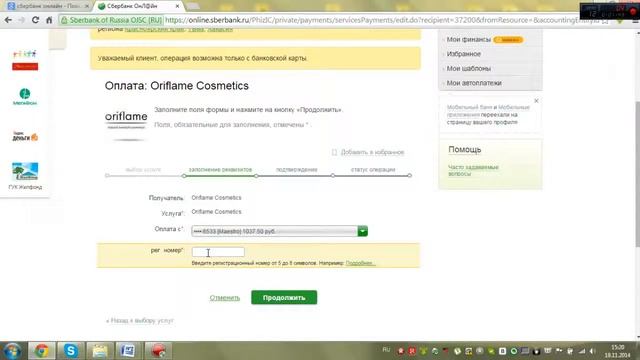Open the Яндекс Деньги payment icon
The image size is (640, 360).
[x=25, y=136]
